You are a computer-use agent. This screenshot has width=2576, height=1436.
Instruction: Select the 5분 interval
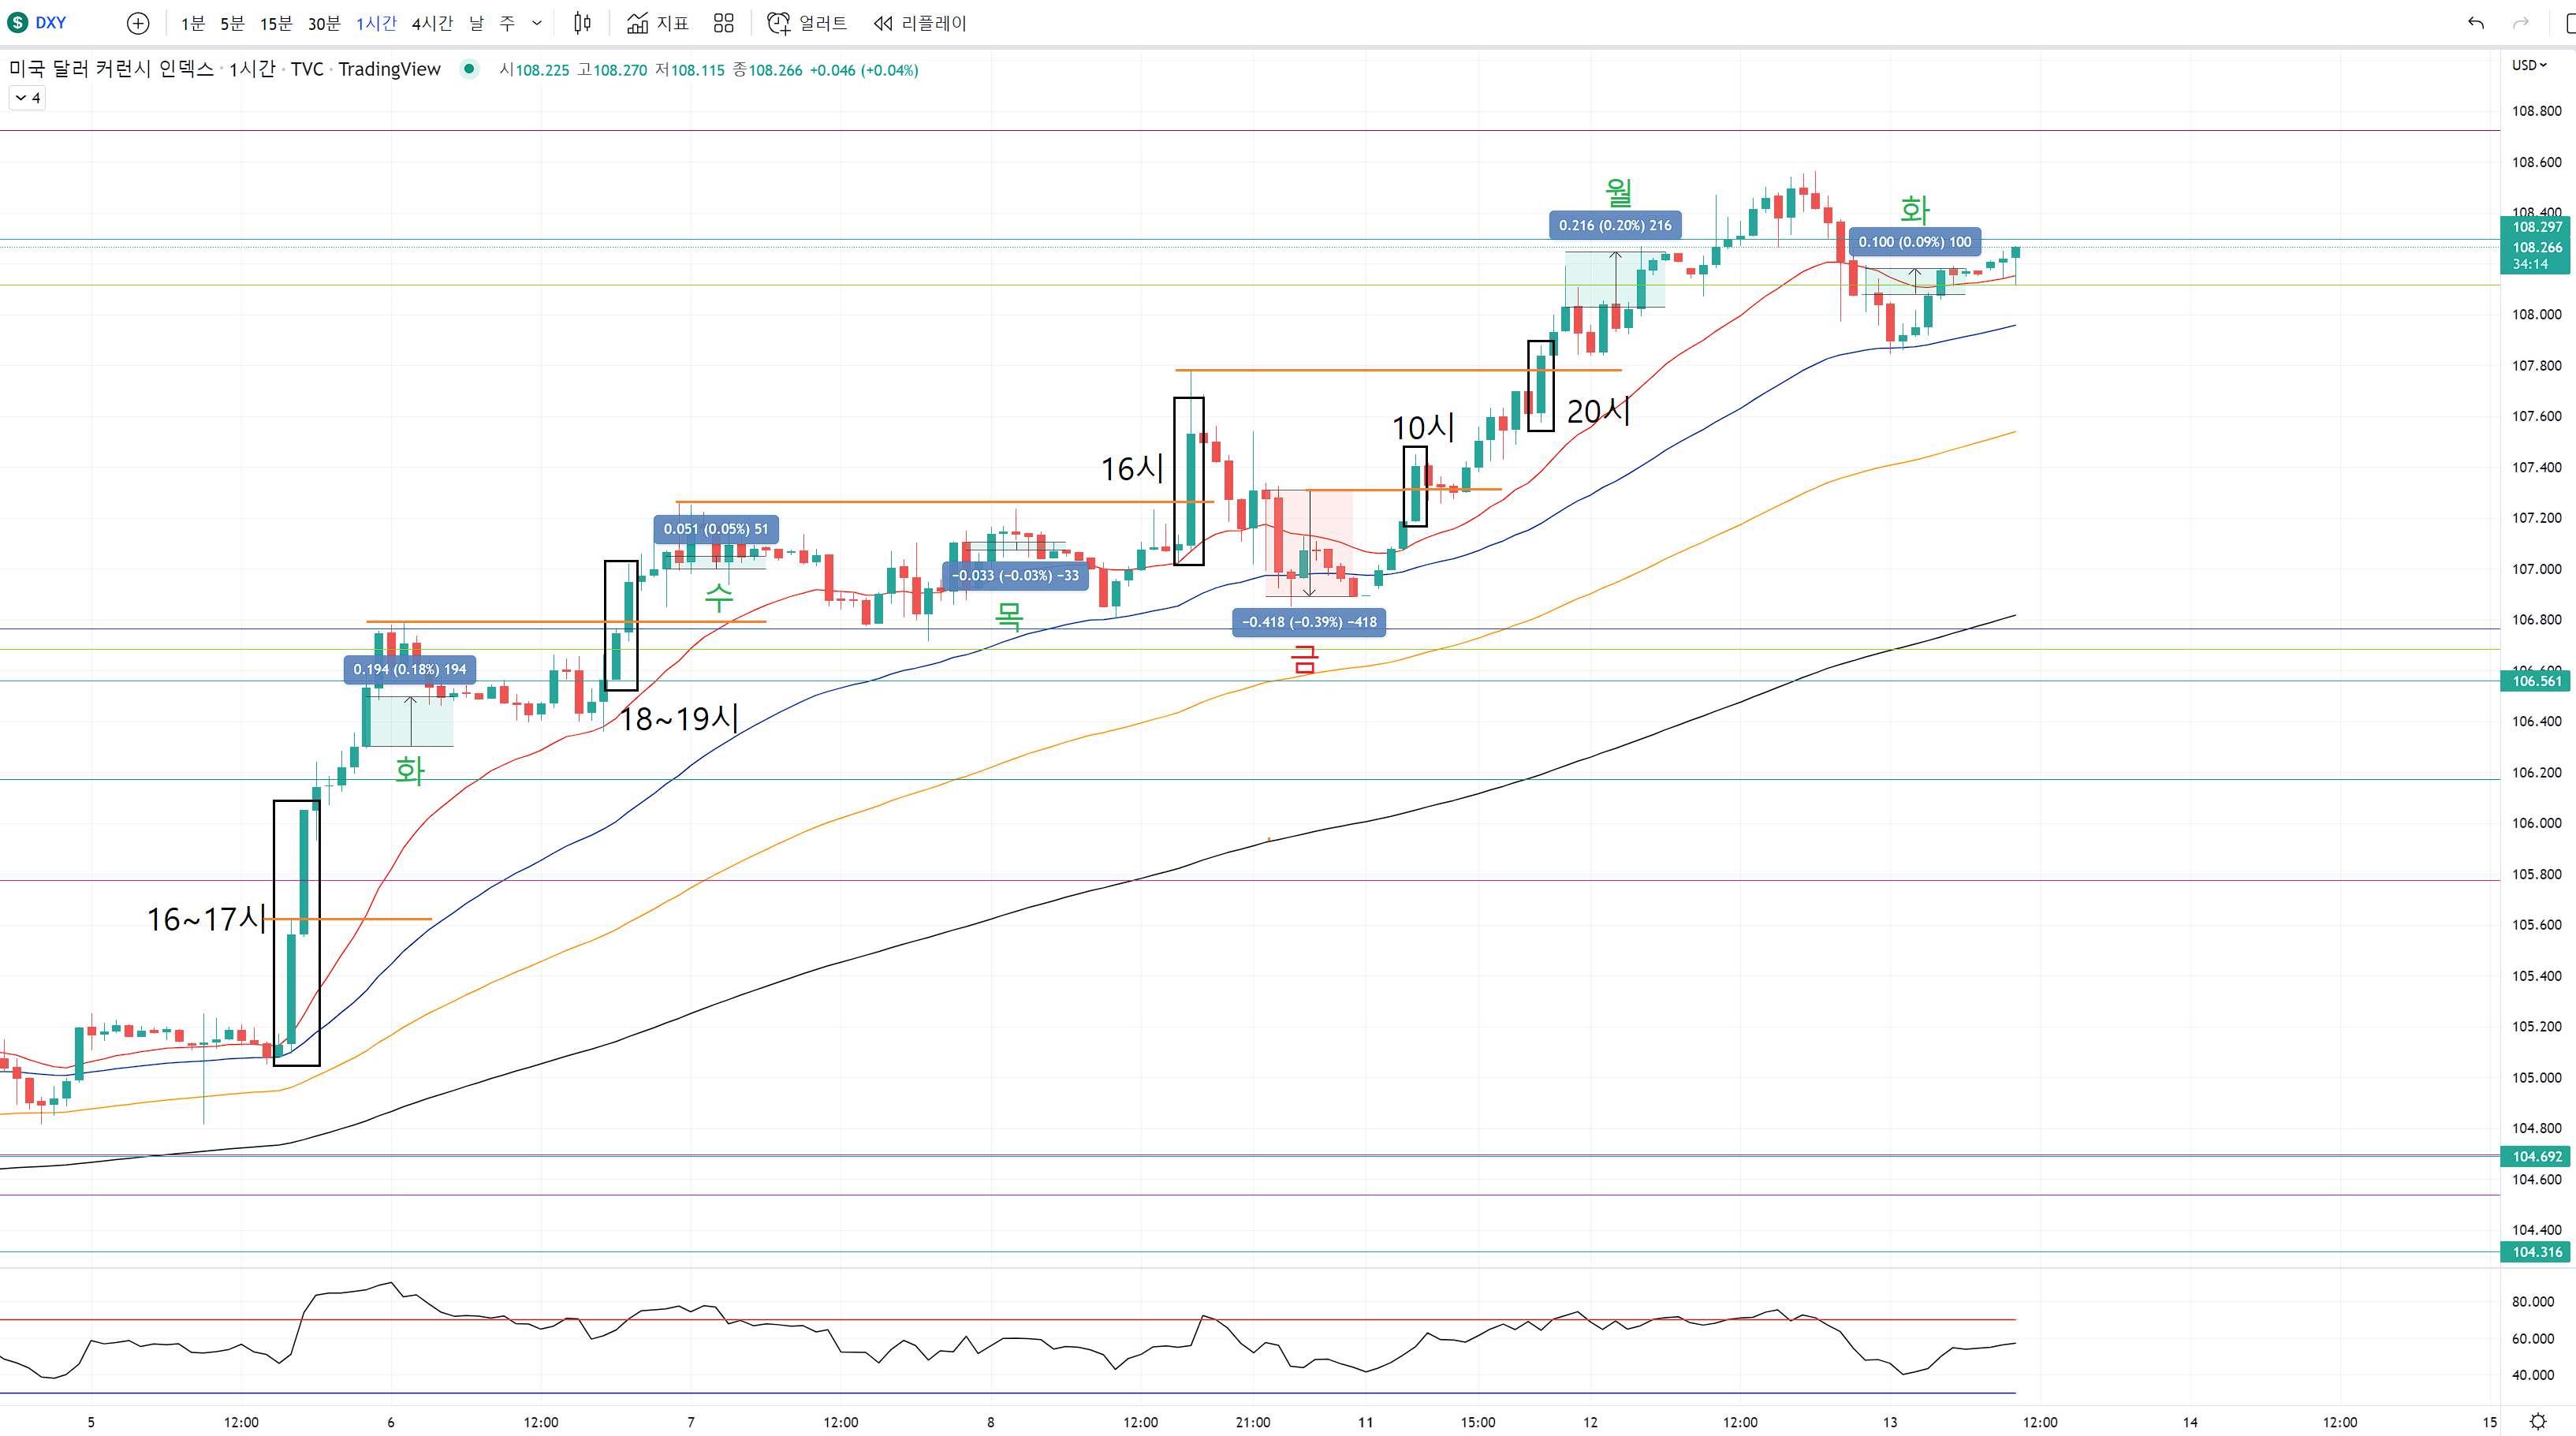coord(232,23)
